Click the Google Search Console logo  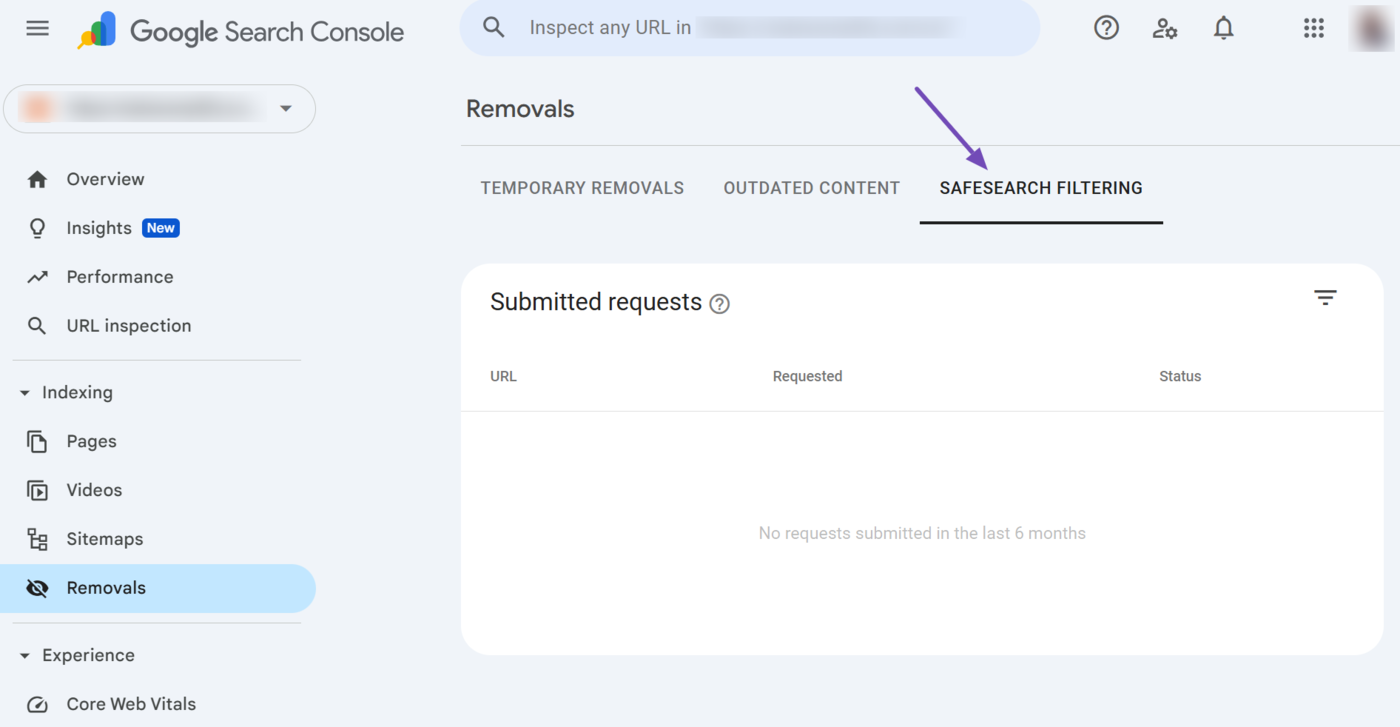241,31
